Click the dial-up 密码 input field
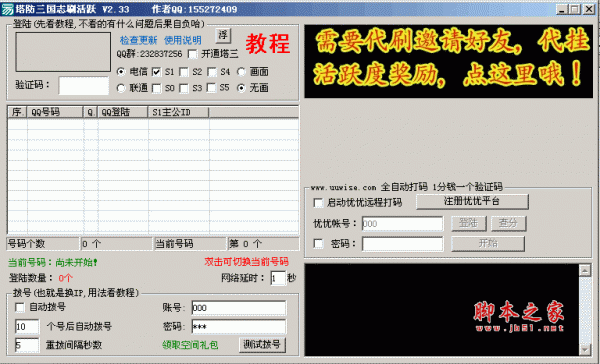The image size is (600, 364). [239, 327]
